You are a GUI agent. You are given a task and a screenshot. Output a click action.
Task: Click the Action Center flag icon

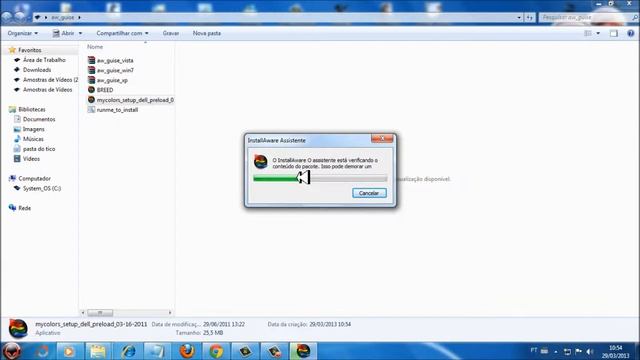578,351
